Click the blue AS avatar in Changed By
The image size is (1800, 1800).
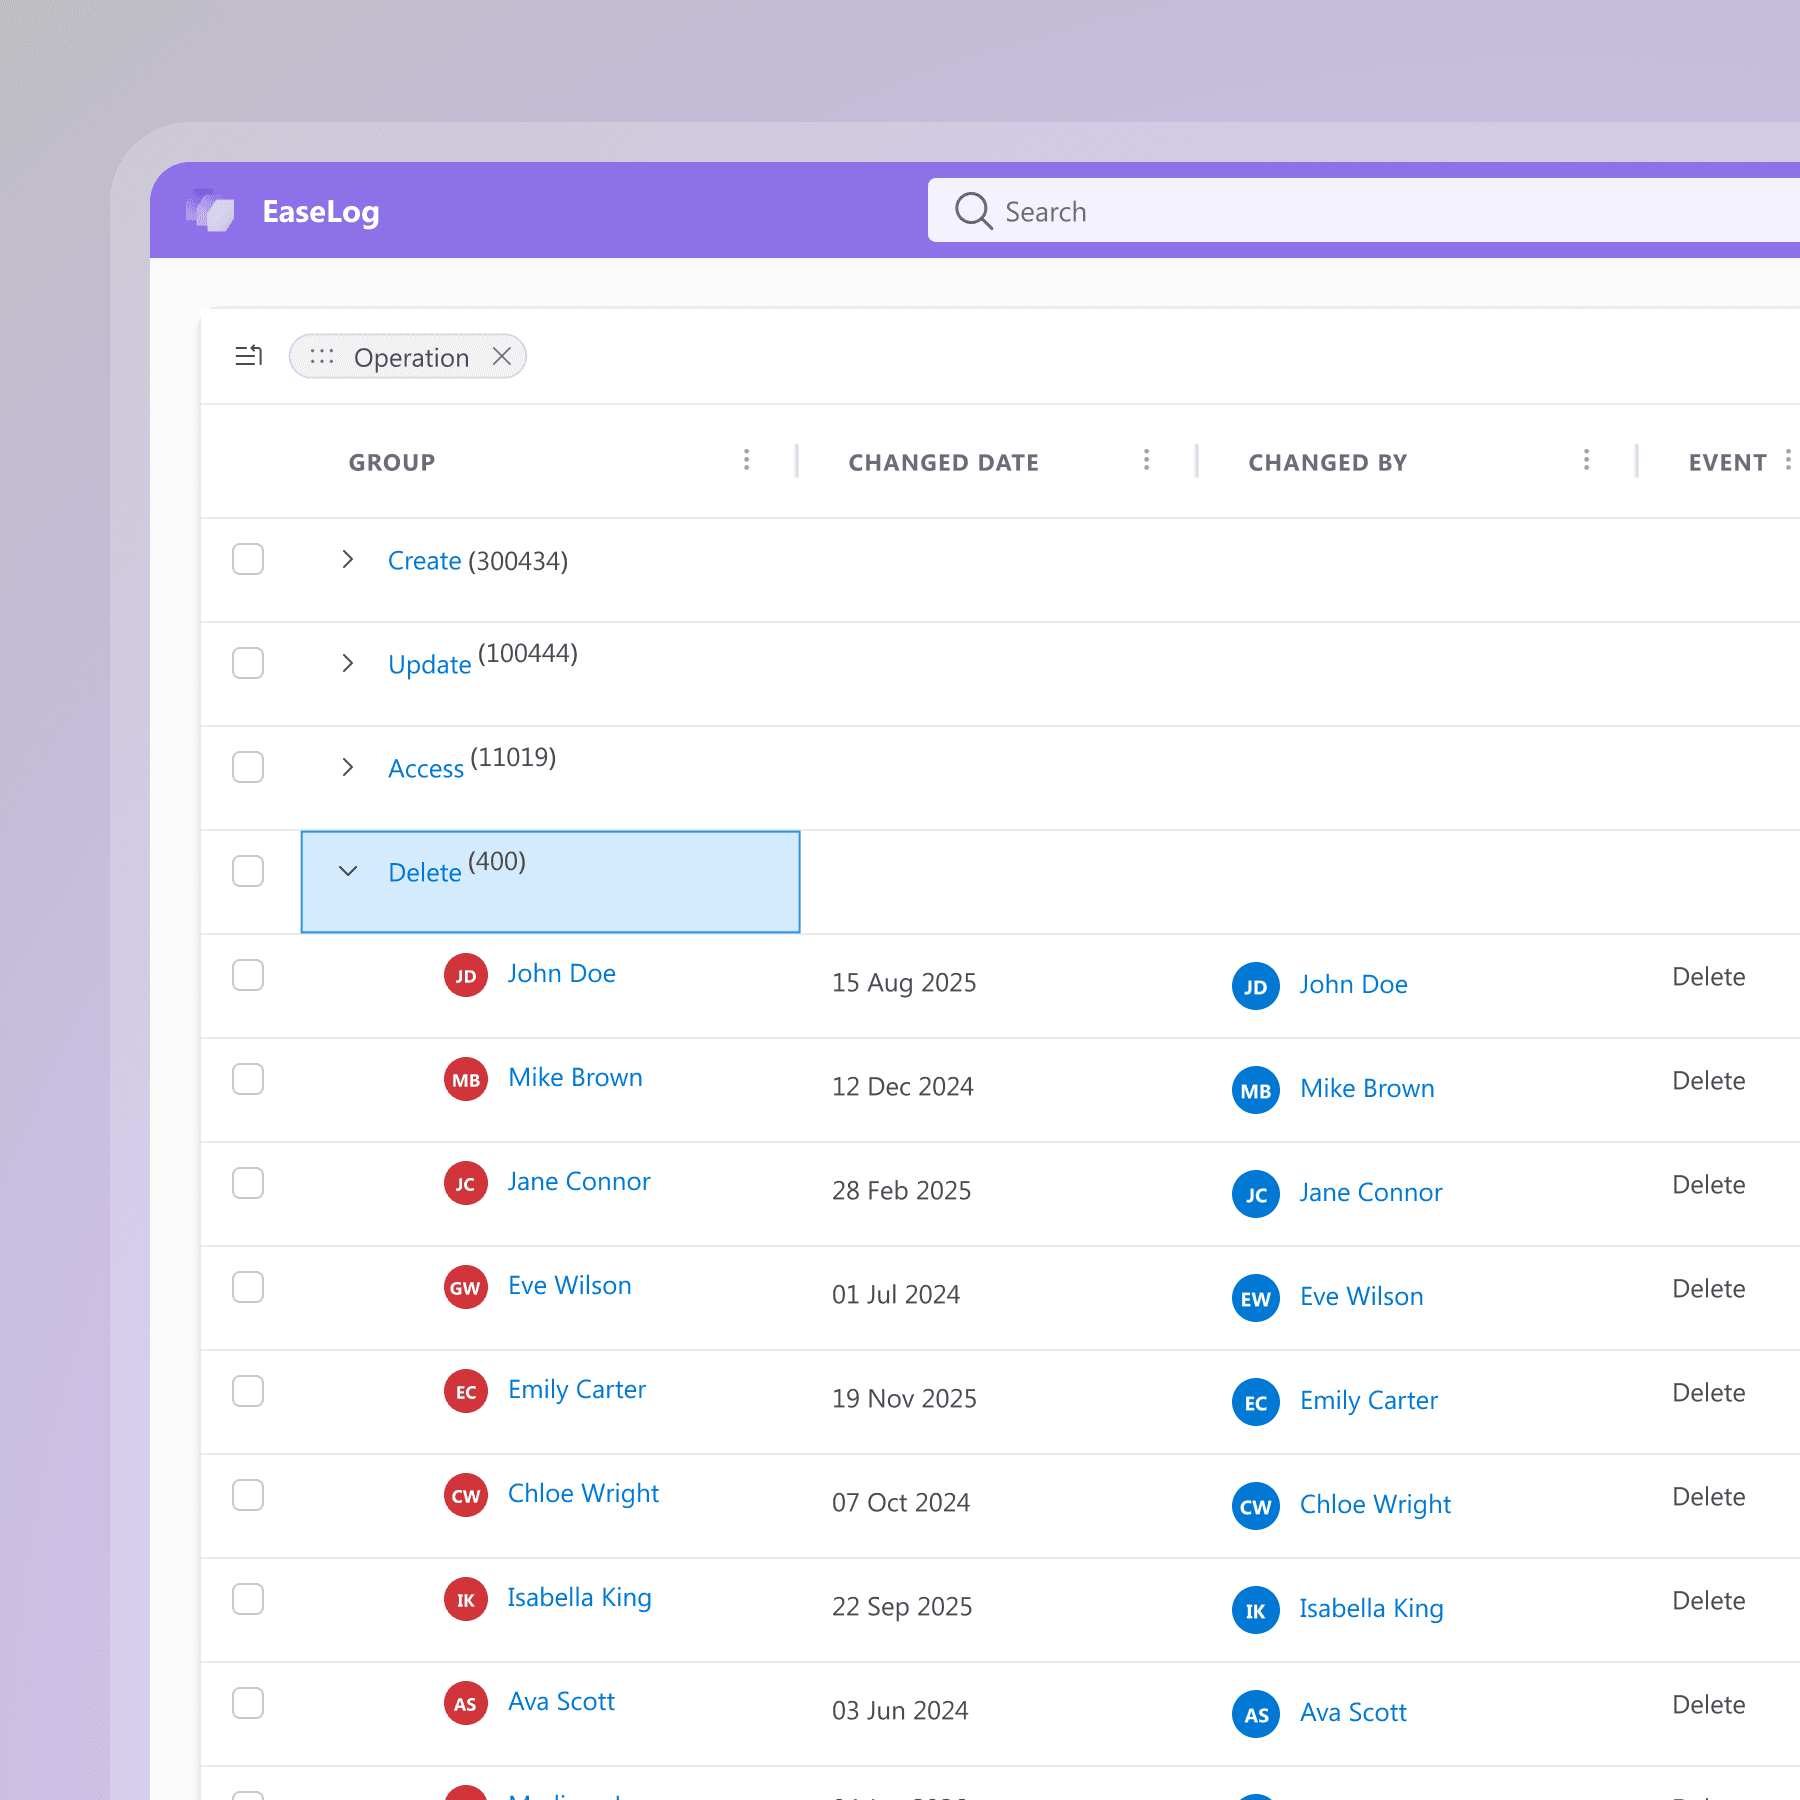1256,1714
